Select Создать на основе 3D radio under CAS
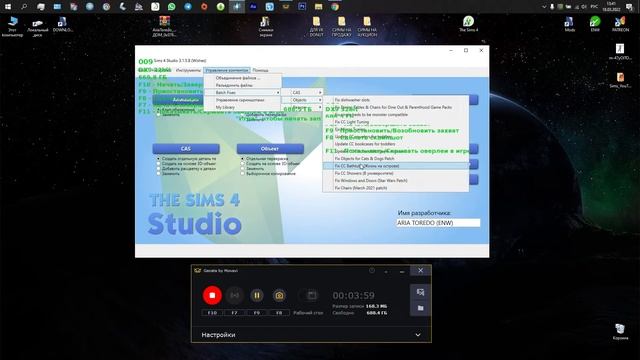The width and height of the screenshot is (640, 360). click(159, 164)
